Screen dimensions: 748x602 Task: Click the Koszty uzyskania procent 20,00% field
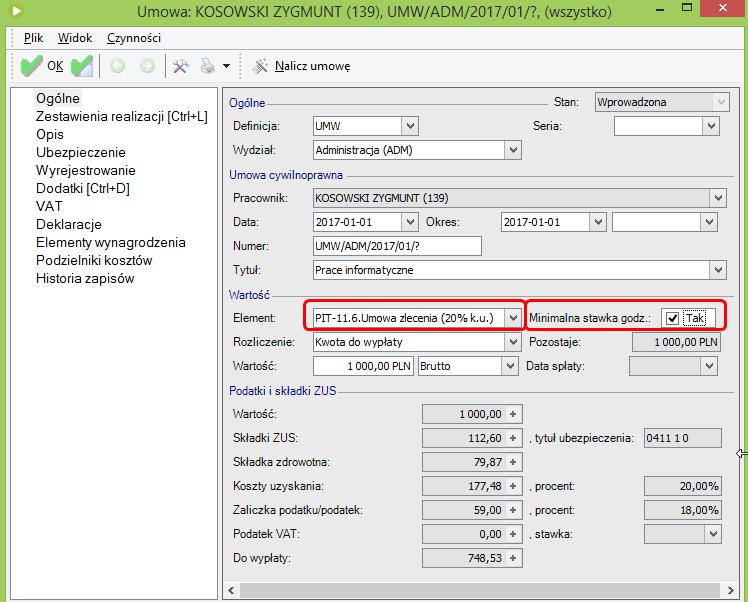(683, 486)
